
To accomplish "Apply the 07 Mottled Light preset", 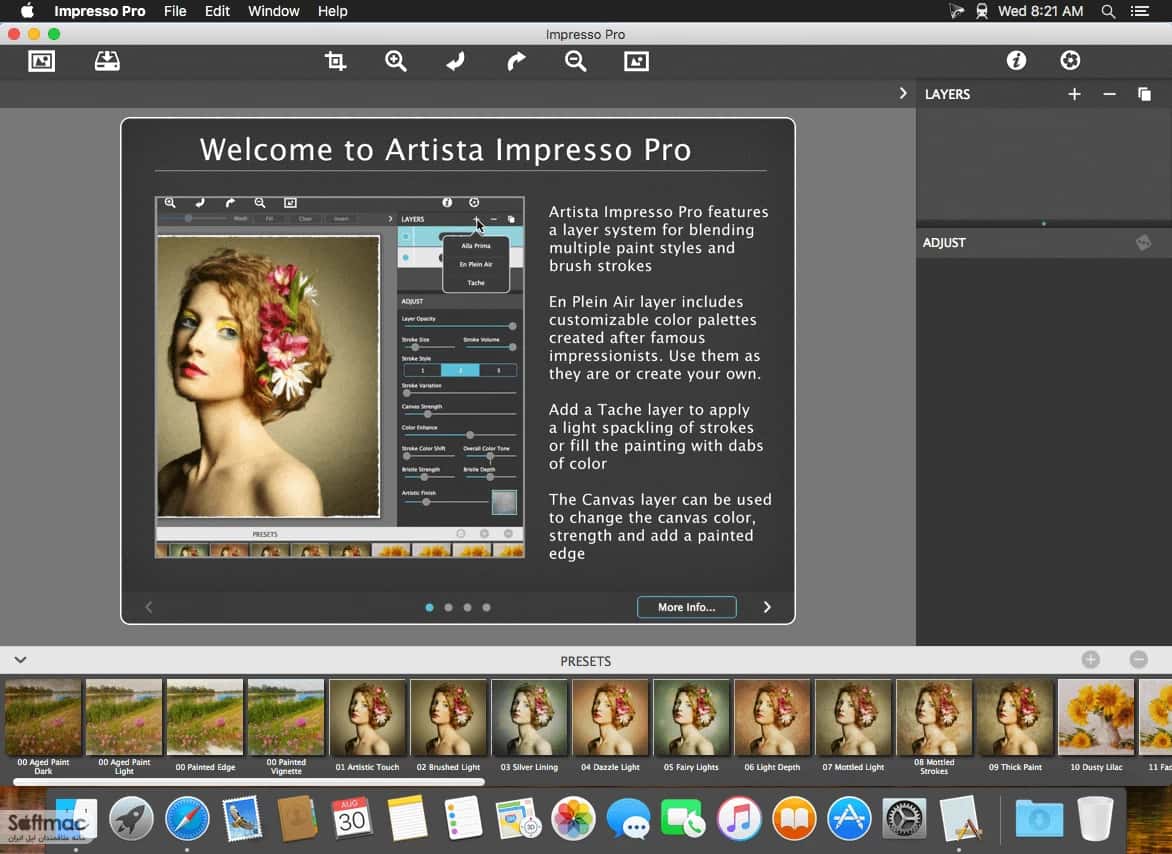I will tap(853, 725).
